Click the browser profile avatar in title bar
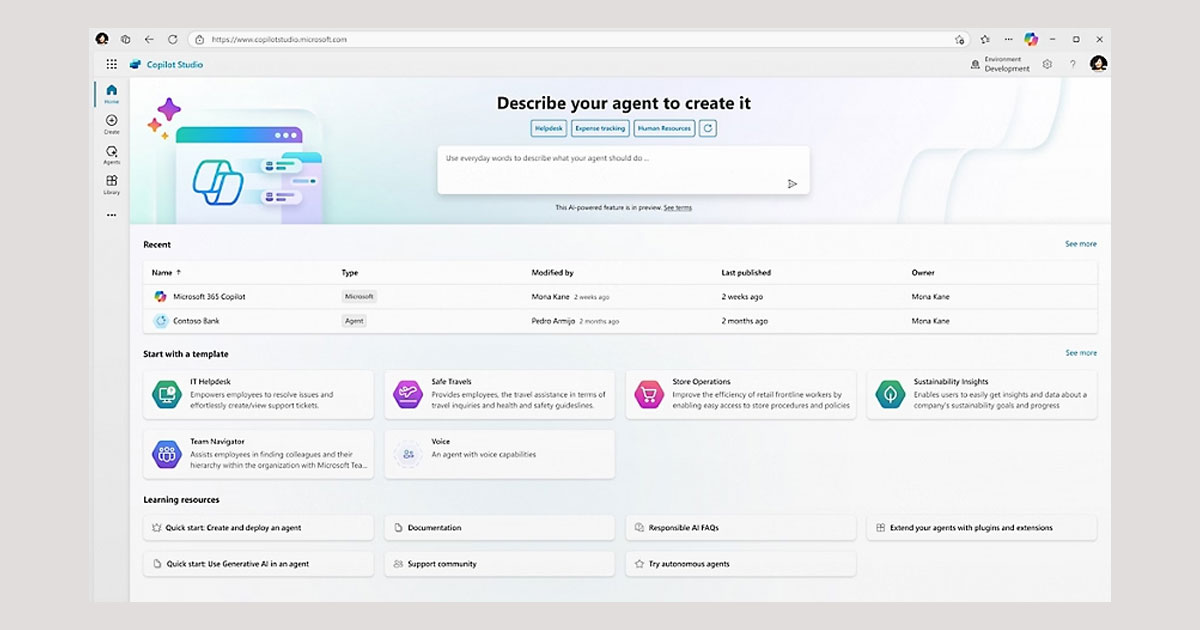 pos(102,39)
